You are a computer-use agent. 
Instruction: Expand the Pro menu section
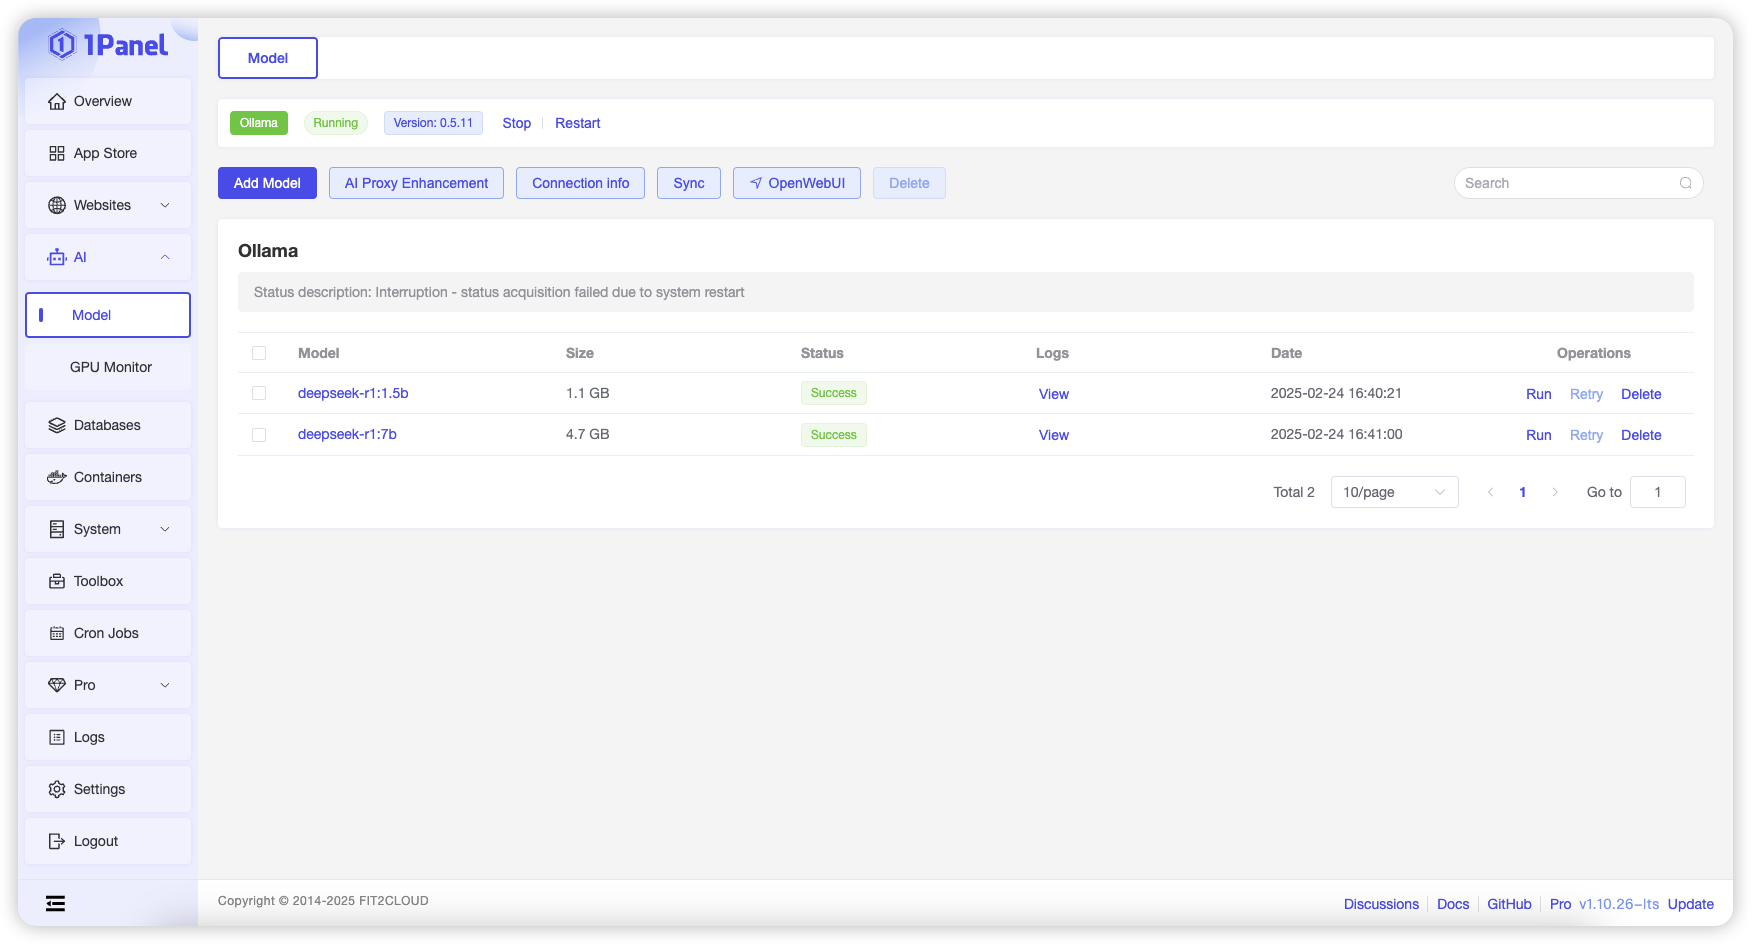(165, 686)
